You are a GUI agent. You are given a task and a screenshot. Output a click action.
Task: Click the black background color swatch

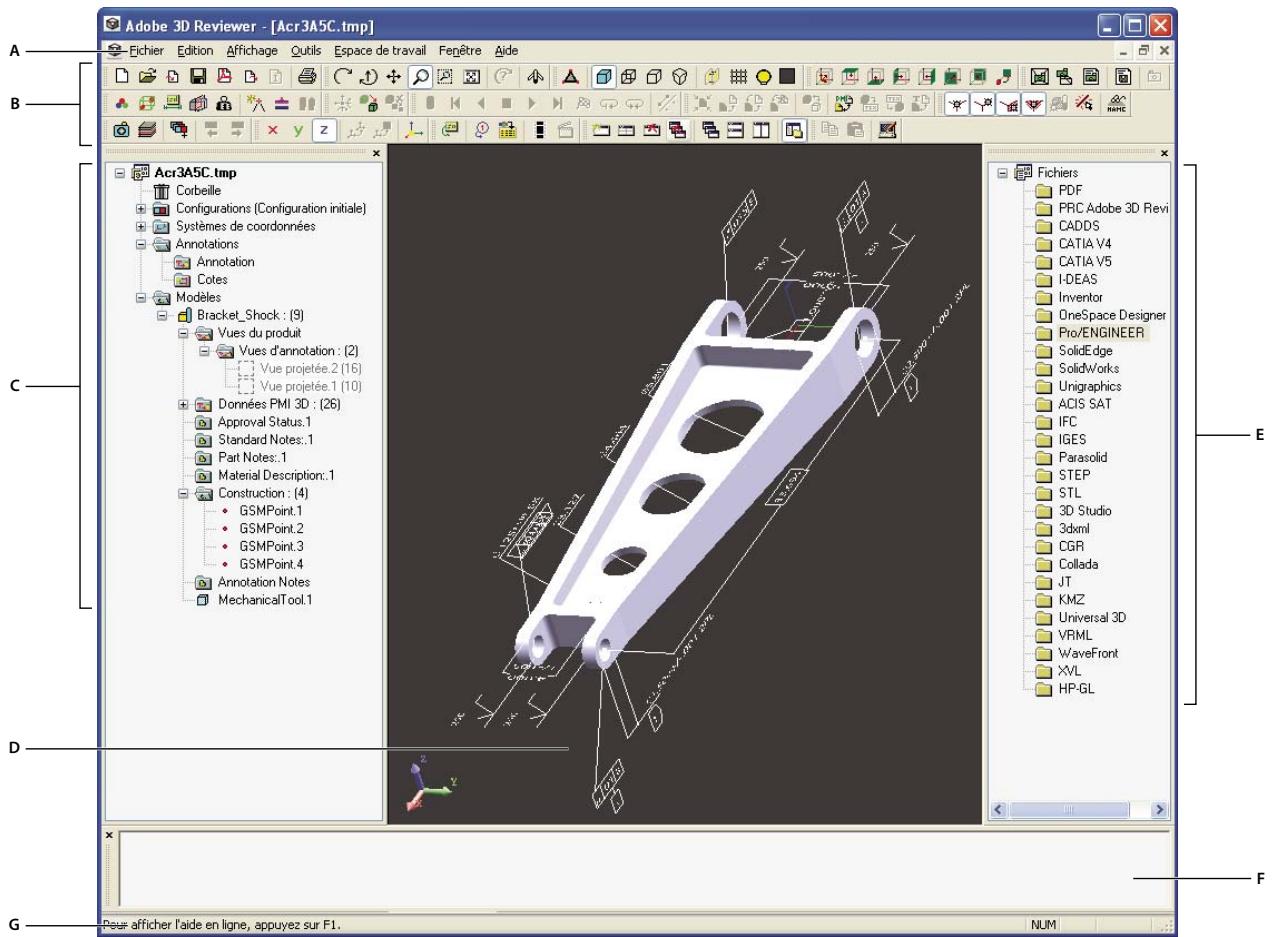tap(787, 75)
